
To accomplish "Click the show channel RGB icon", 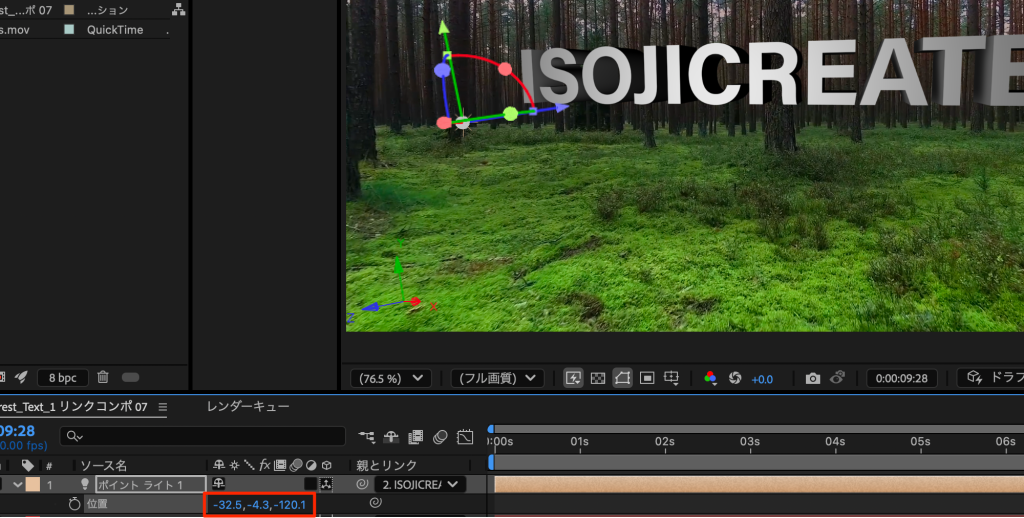I will point(711,378).
